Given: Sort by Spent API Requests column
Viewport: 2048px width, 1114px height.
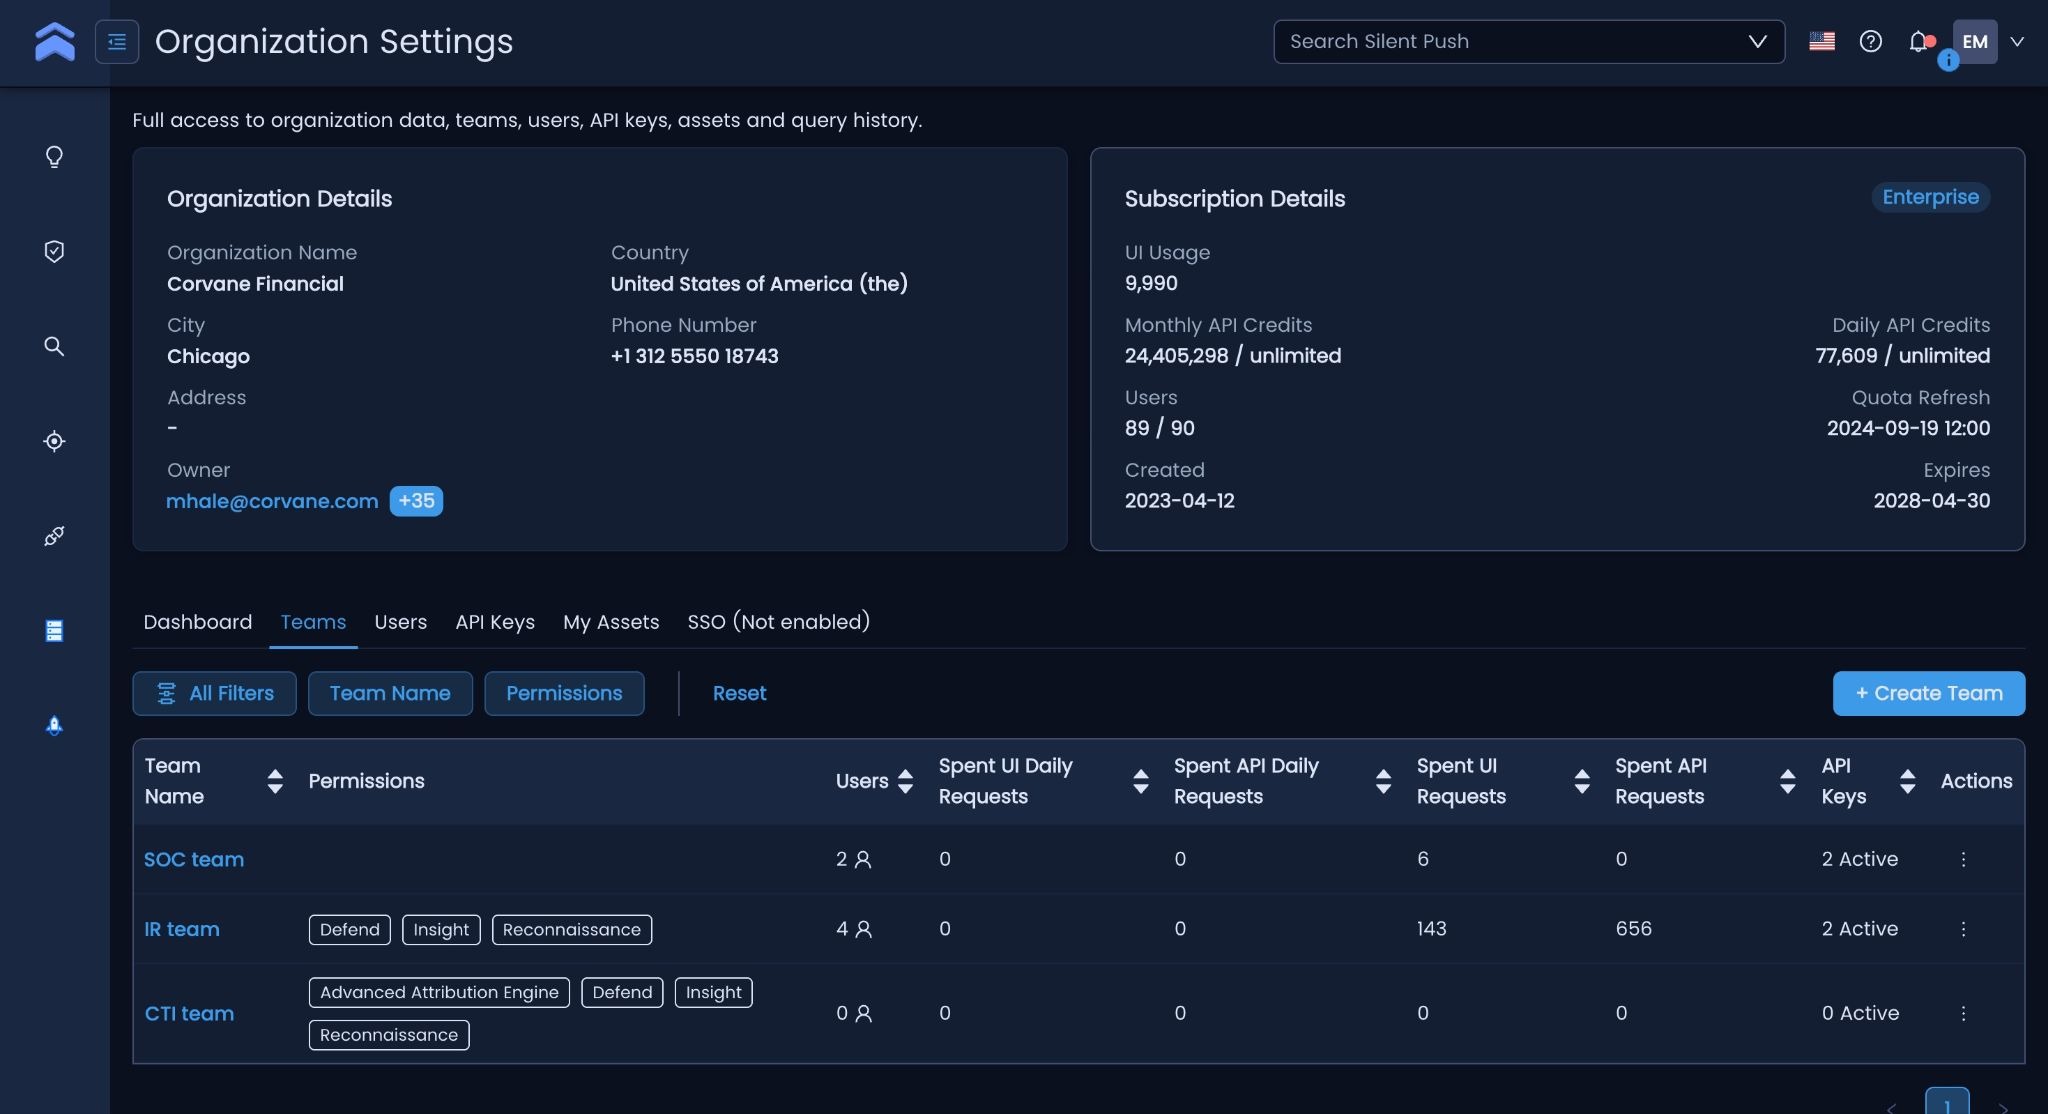Looking at the screenshot, I should click(1788, 781).
